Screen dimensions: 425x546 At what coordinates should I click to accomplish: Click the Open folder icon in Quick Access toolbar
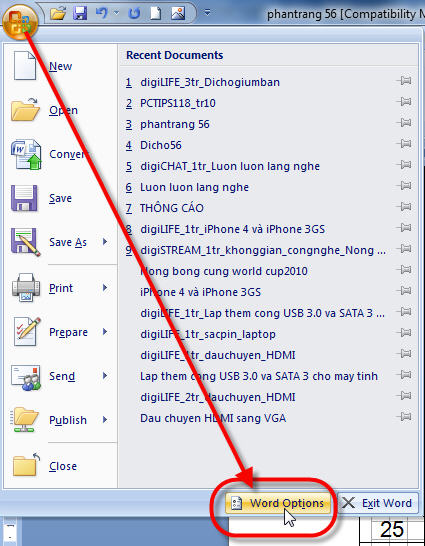click(58, 13)
